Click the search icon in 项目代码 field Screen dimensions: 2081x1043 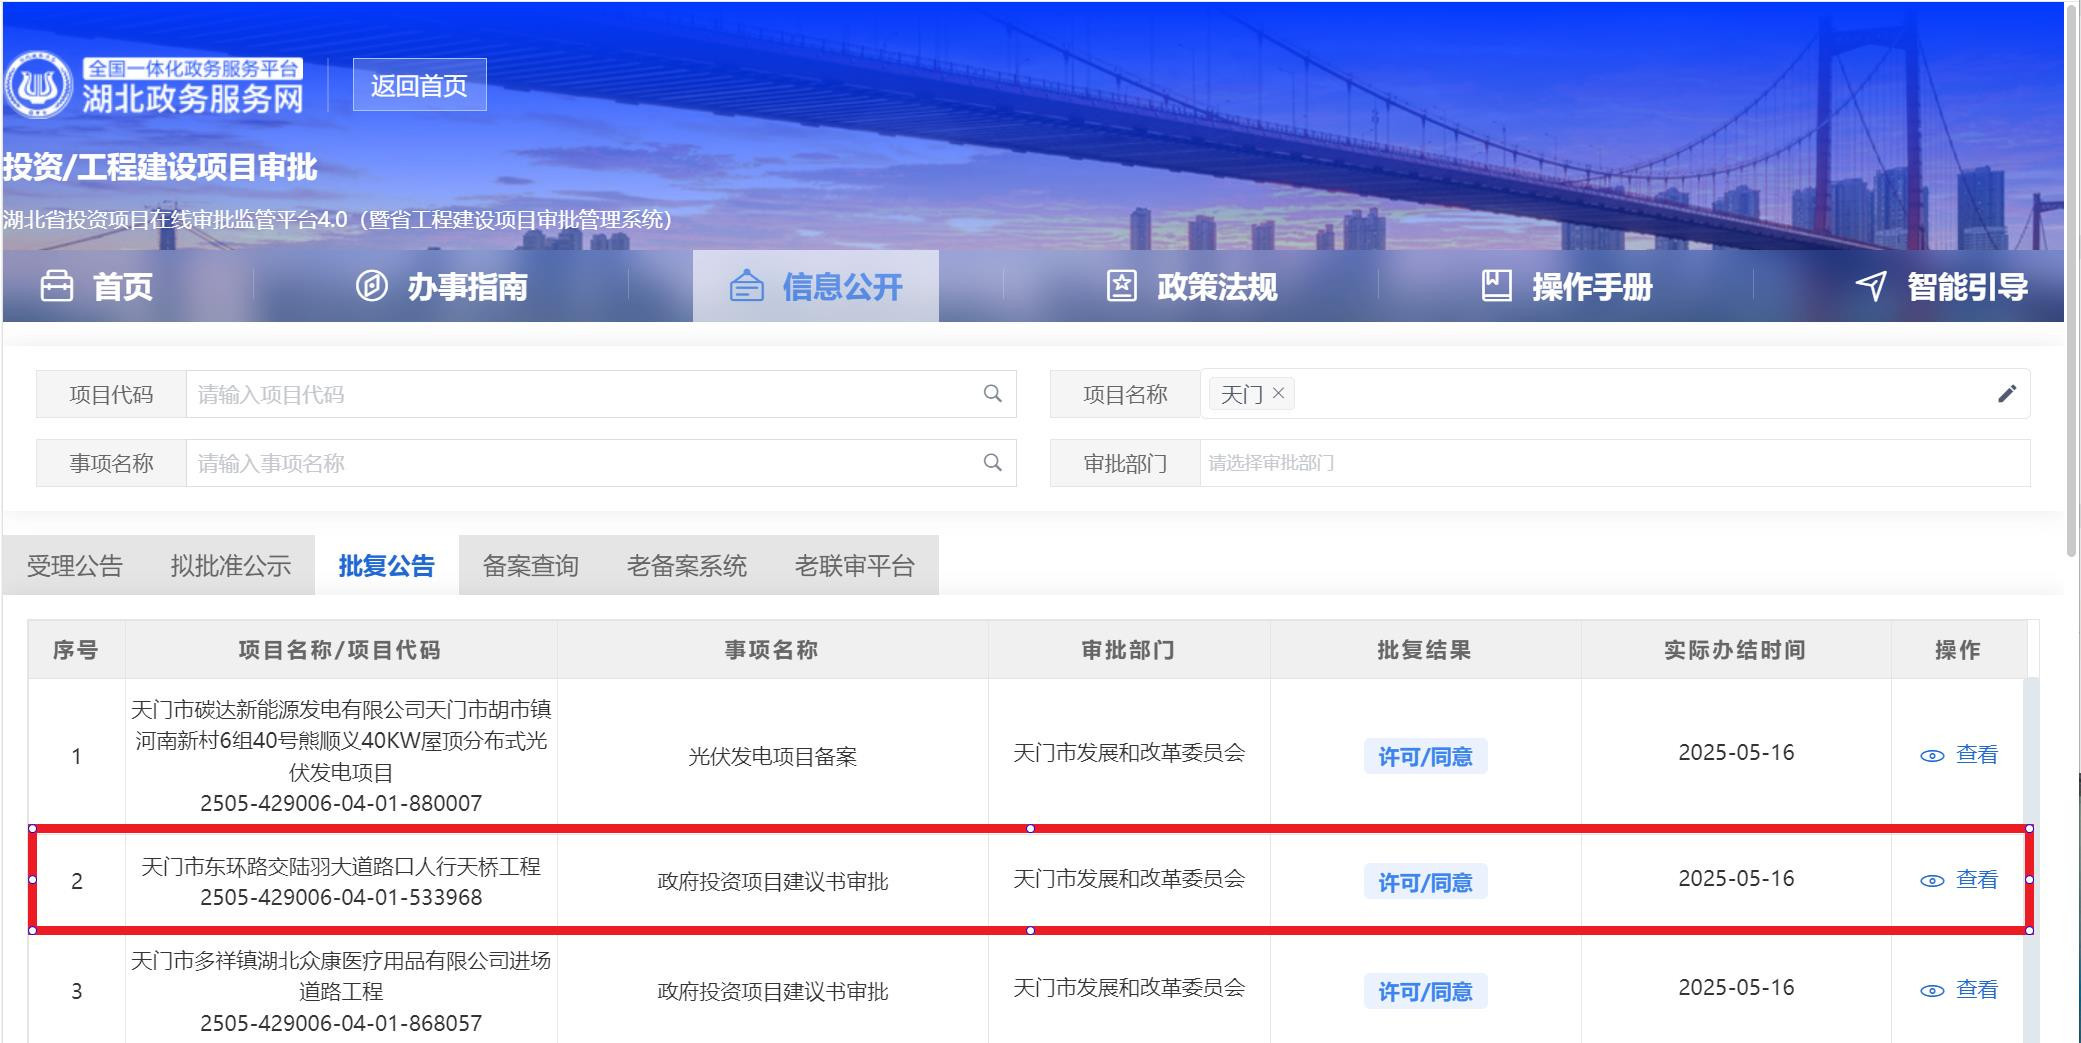point(992,394)
